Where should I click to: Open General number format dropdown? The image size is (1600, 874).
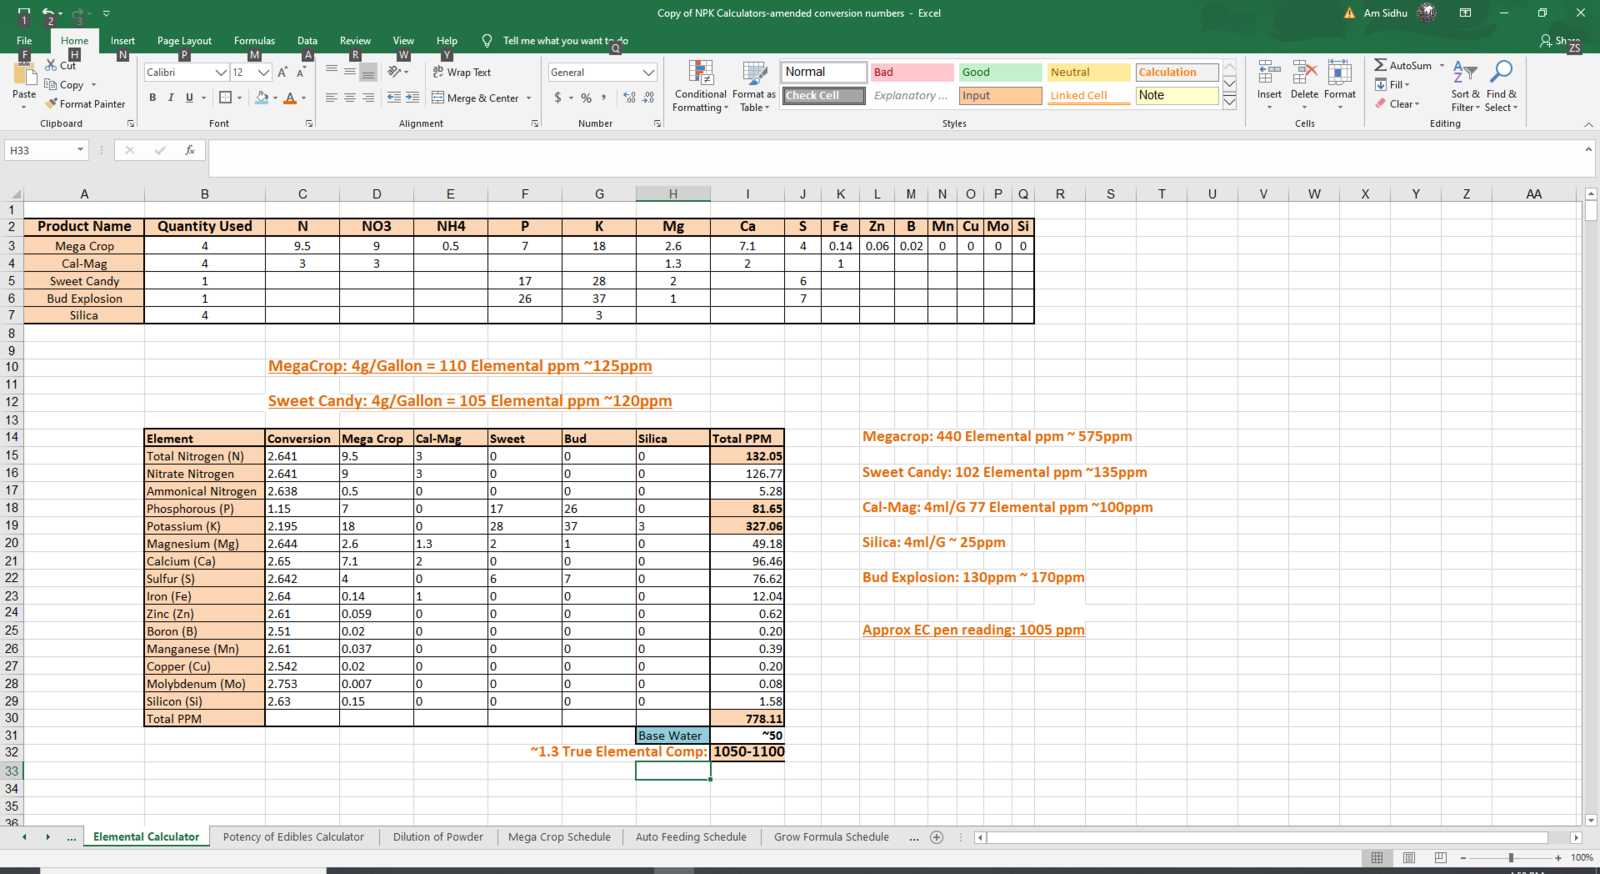648,72
